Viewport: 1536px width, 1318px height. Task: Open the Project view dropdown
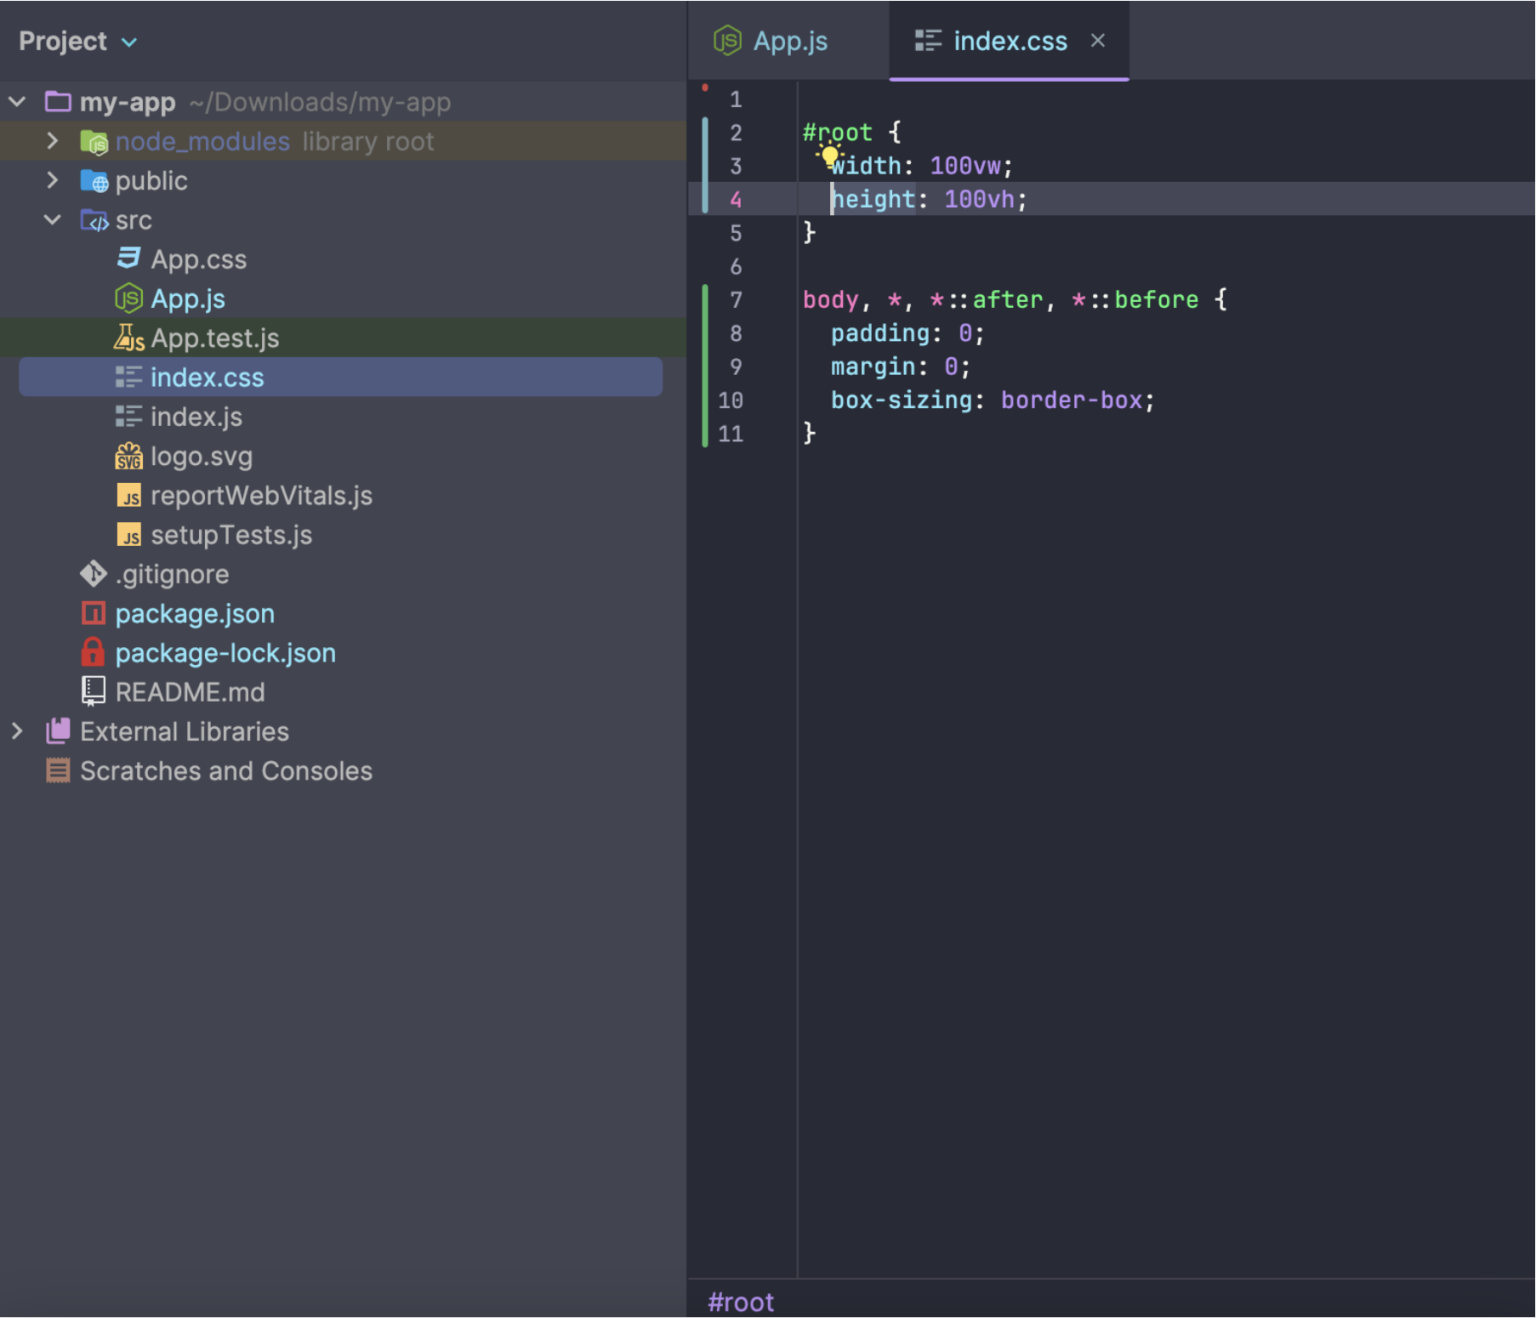pos(129,42)
